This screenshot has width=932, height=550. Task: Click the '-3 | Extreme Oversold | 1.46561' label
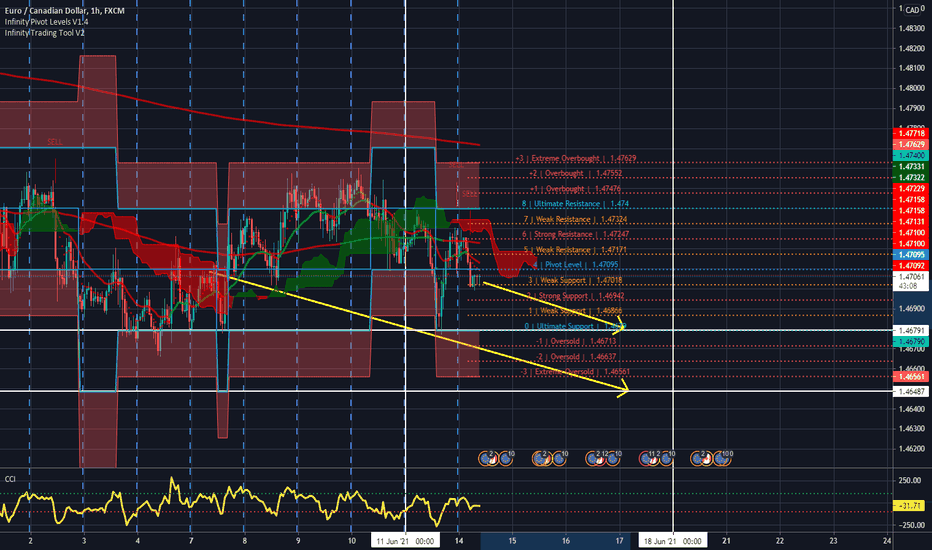point(575,372)
